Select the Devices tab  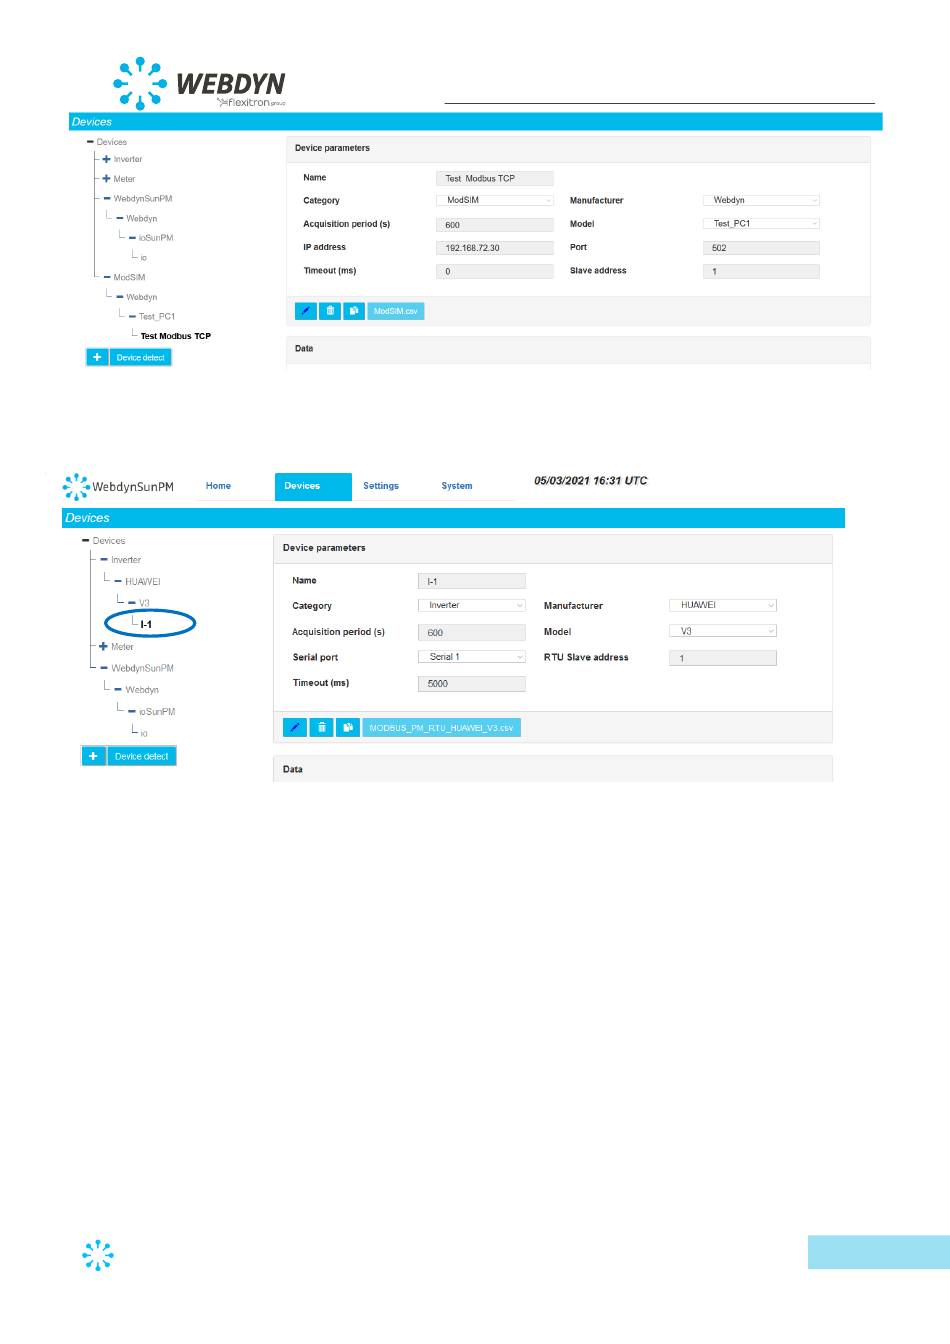(313, 486)
